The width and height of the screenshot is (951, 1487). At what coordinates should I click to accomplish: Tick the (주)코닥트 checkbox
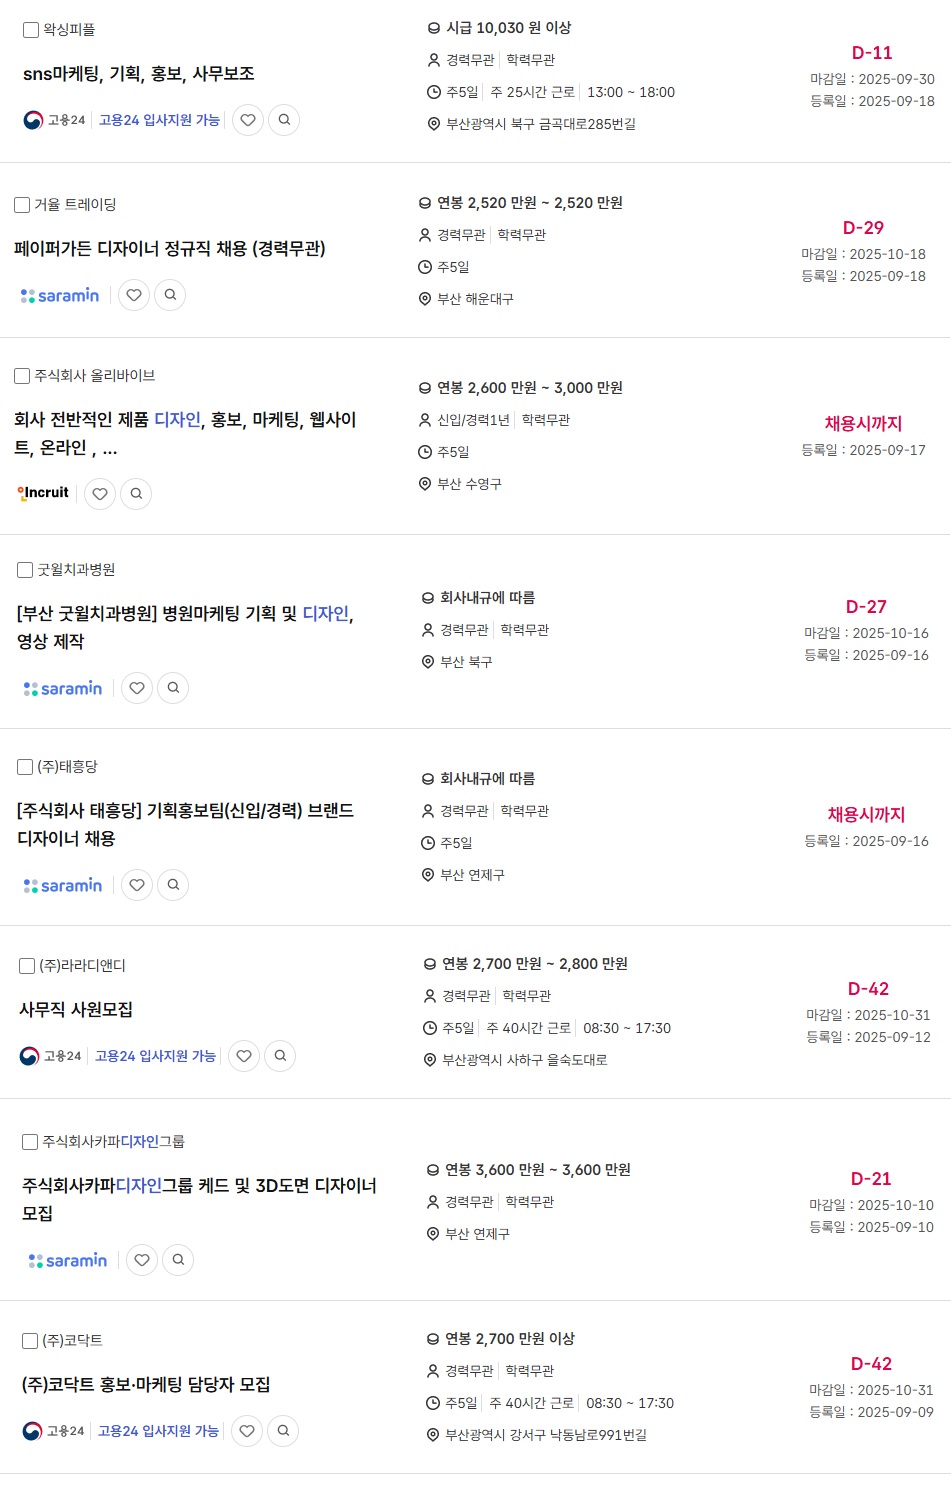click(x=30, y=1341)
